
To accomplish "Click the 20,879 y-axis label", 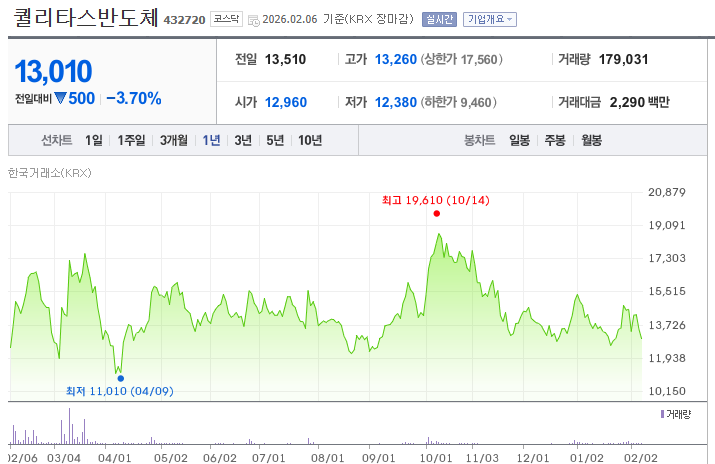I will 667,192.
